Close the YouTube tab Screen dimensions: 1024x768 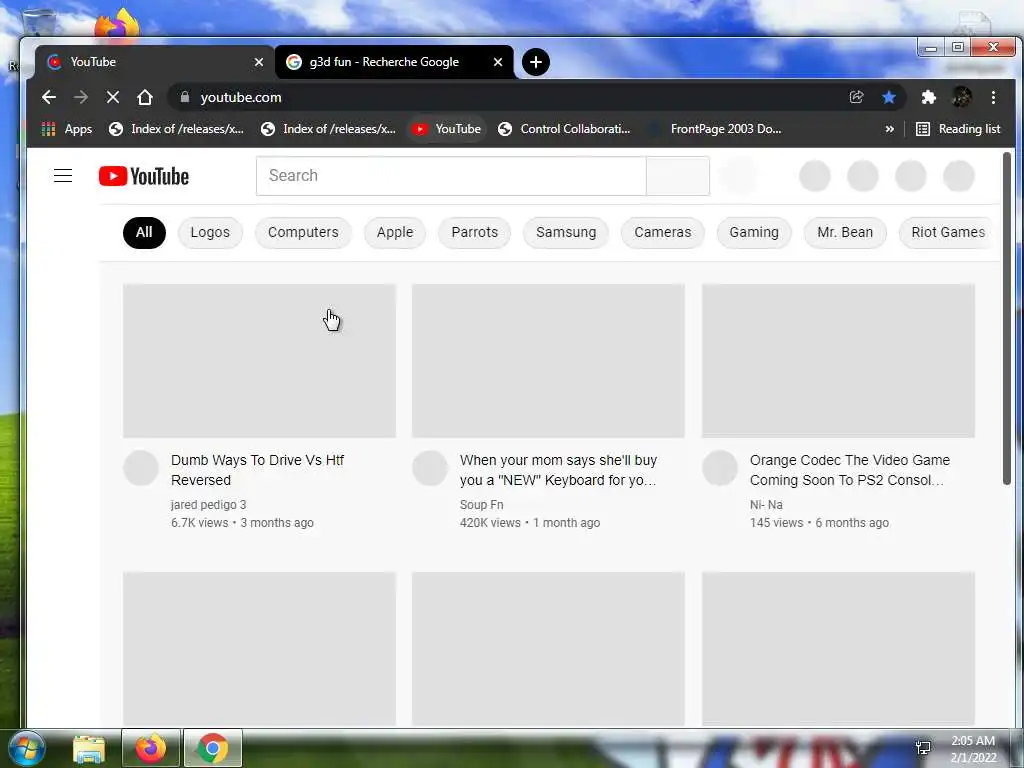tap(259, 62)
